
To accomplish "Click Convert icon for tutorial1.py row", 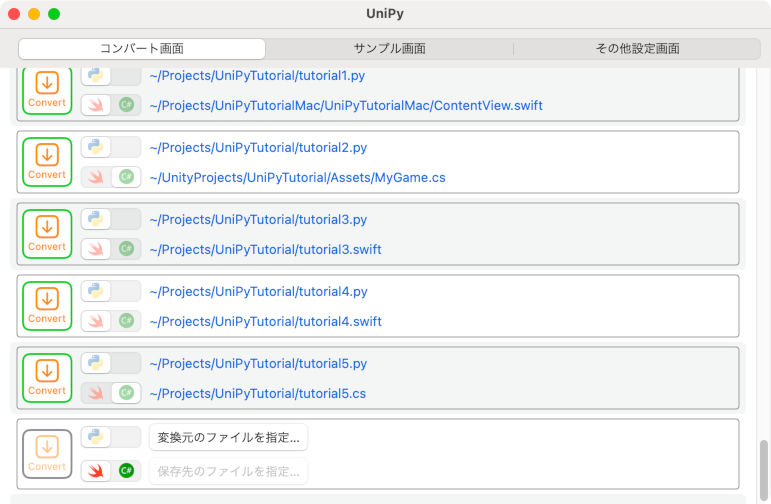I will (x=47, y=89).
